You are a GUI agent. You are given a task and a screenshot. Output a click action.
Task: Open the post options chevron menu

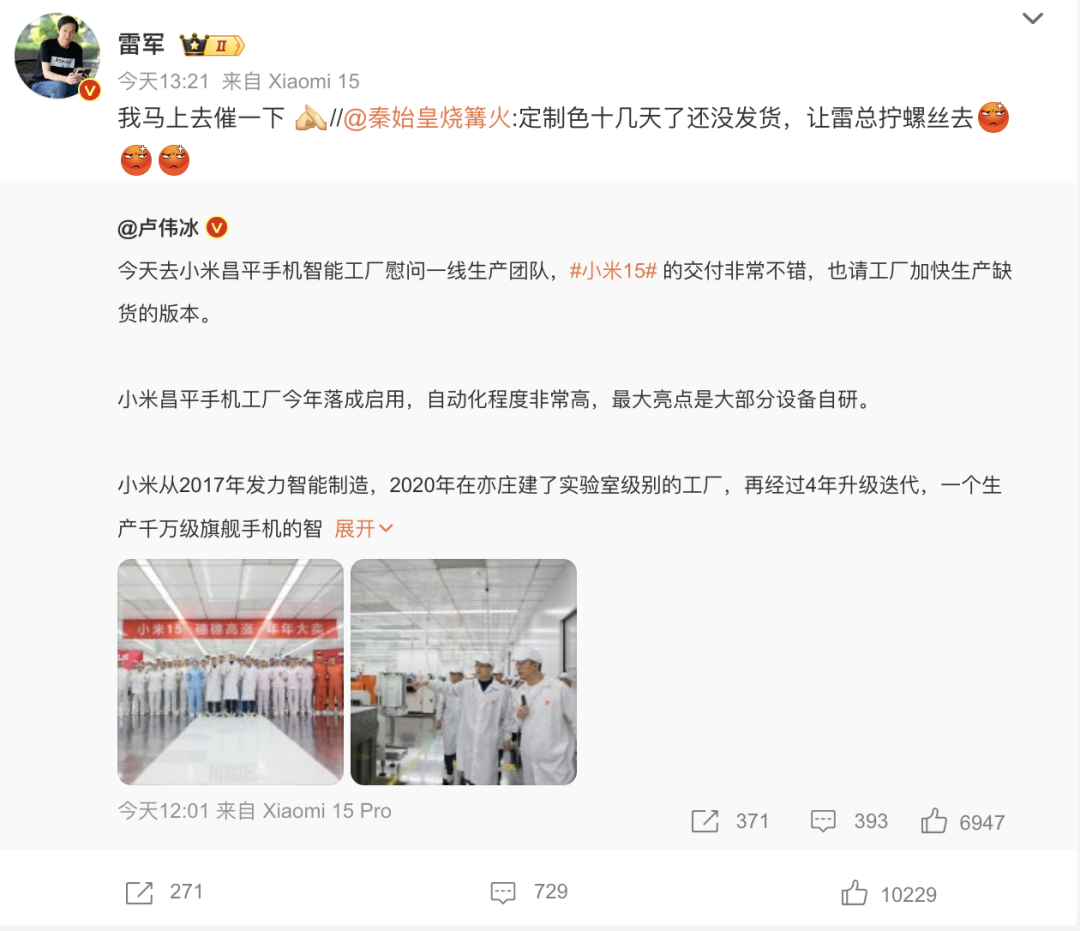[x=1032, y=19]
